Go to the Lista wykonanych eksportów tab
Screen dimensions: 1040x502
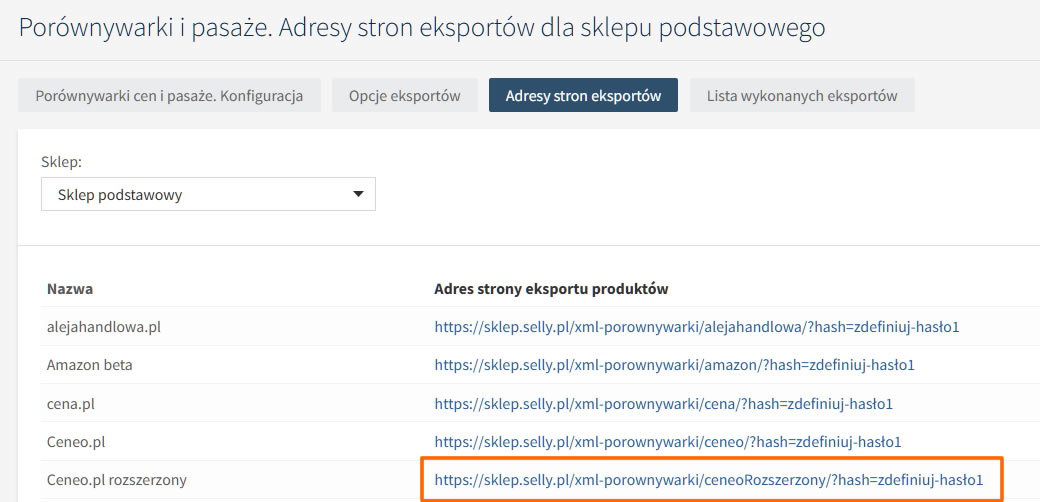point(801,96)
